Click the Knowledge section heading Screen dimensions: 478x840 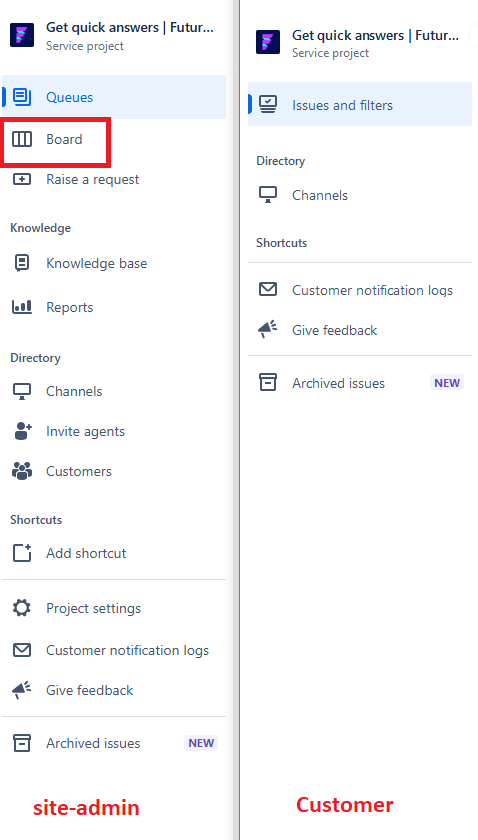(x=40, y=228)
